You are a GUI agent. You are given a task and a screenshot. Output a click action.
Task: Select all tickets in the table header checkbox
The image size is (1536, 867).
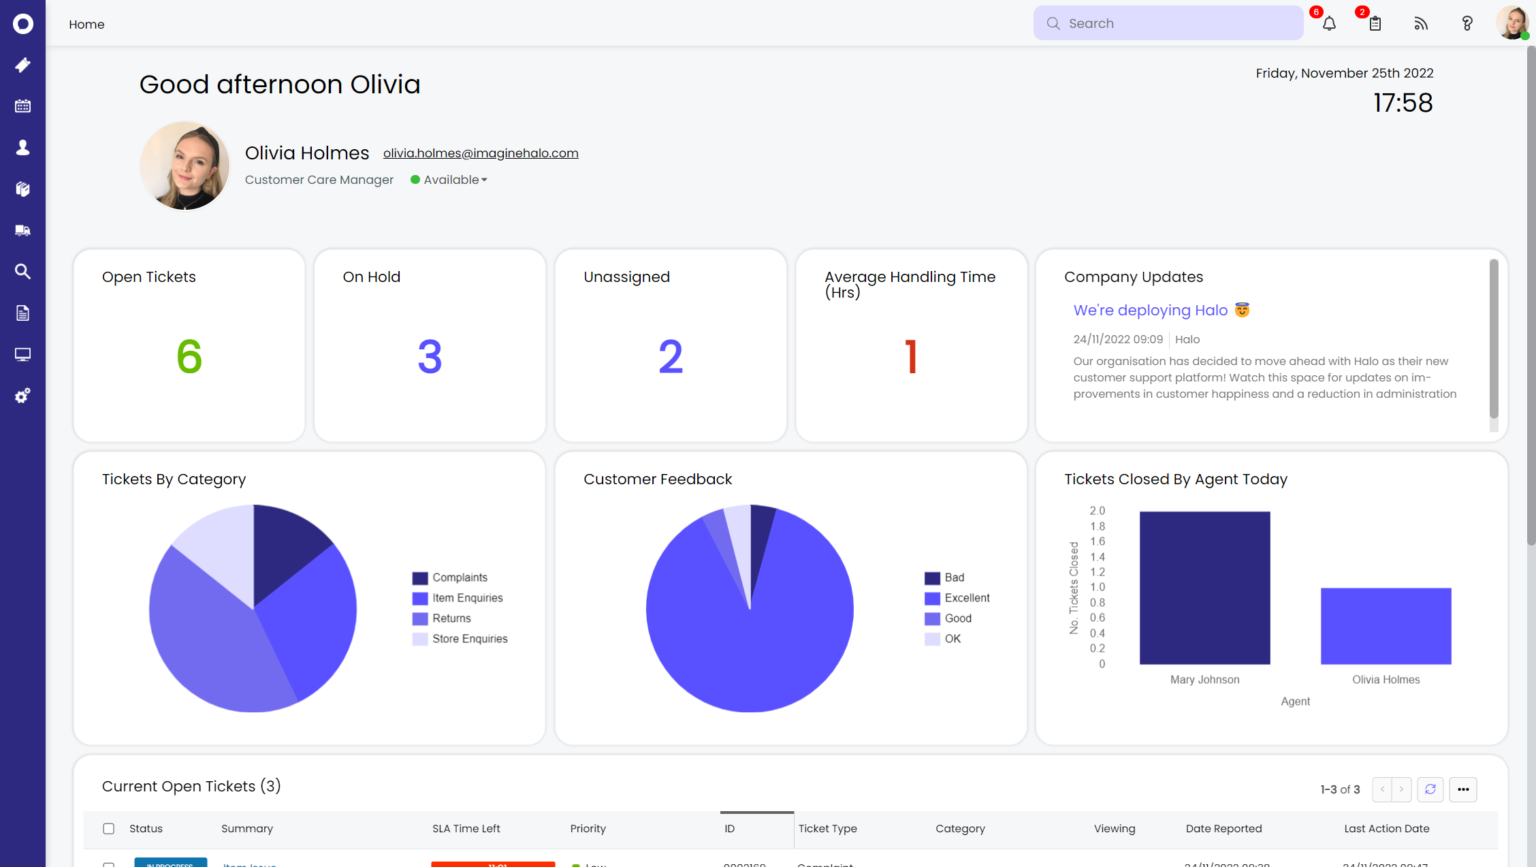click(x=108, y=828)
